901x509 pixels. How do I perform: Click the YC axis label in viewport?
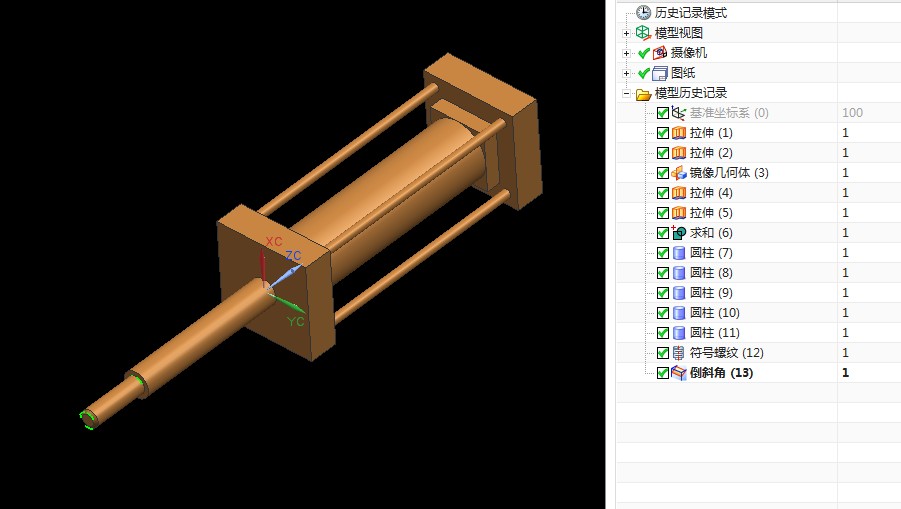(296, 321)
